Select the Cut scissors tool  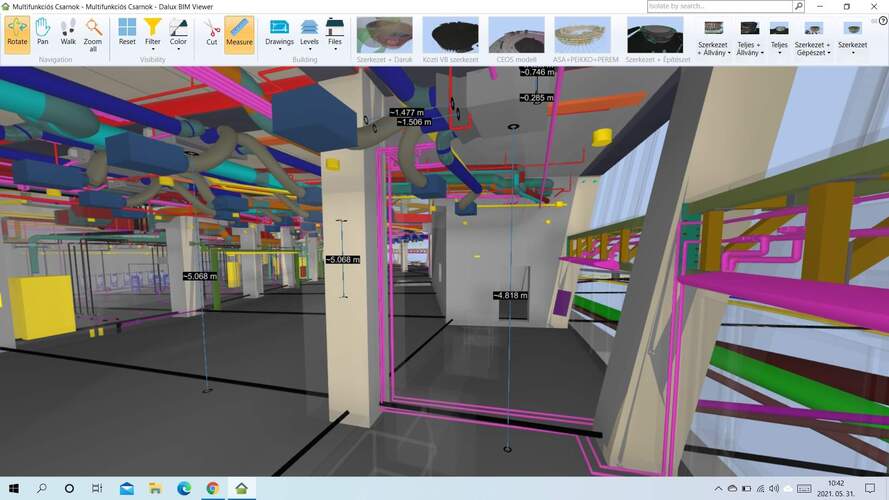212,33
